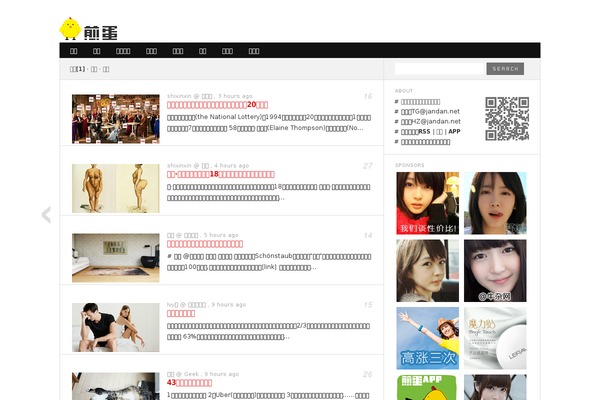Click the left arrow previous-page icon

click(46, 215)
